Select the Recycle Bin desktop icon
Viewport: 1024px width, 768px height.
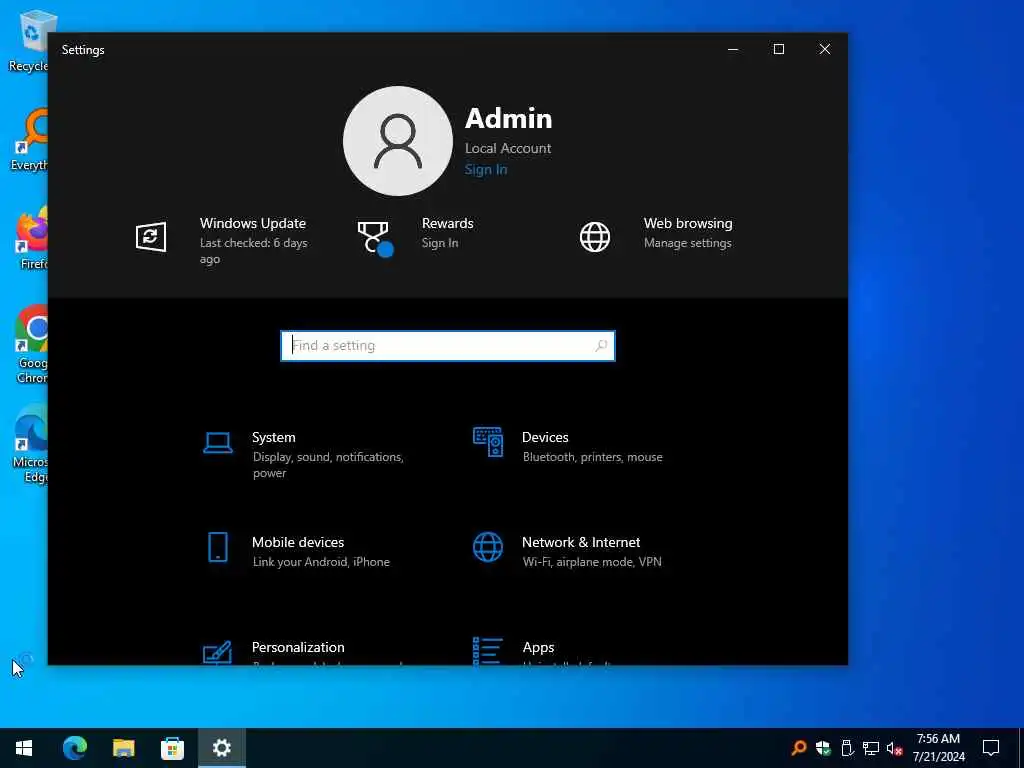(x=29, y=42)
